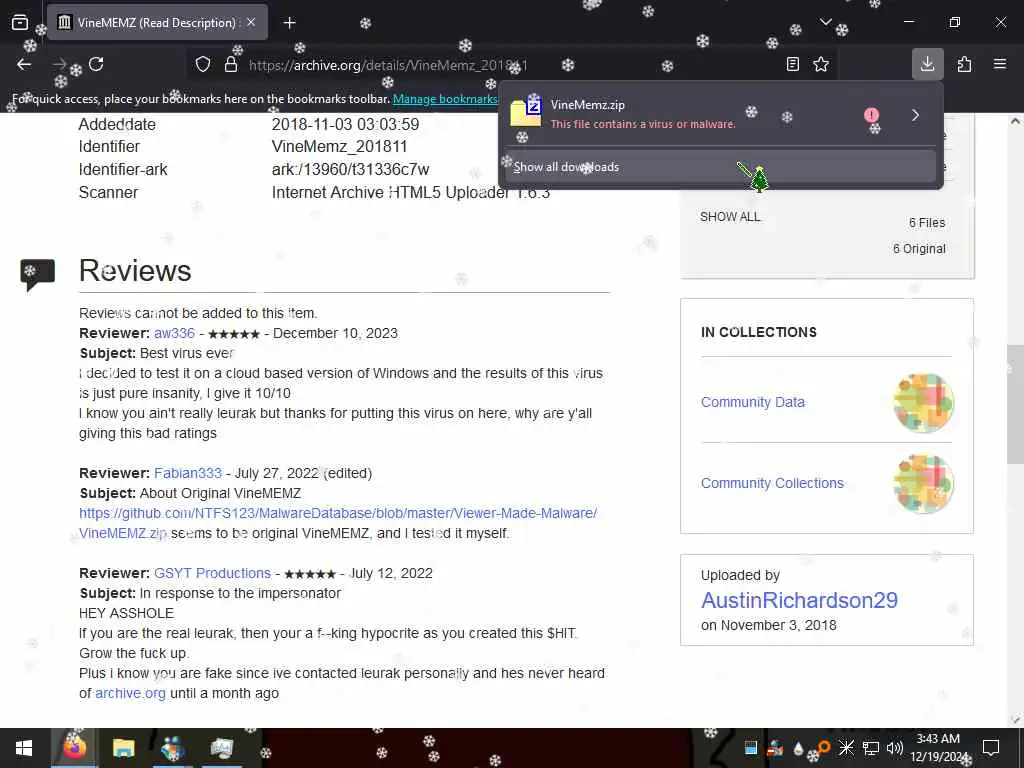Viewport: 1024px width, 768px height.
Task: Click the 6 Files count
Action: (x=927, y=223)
